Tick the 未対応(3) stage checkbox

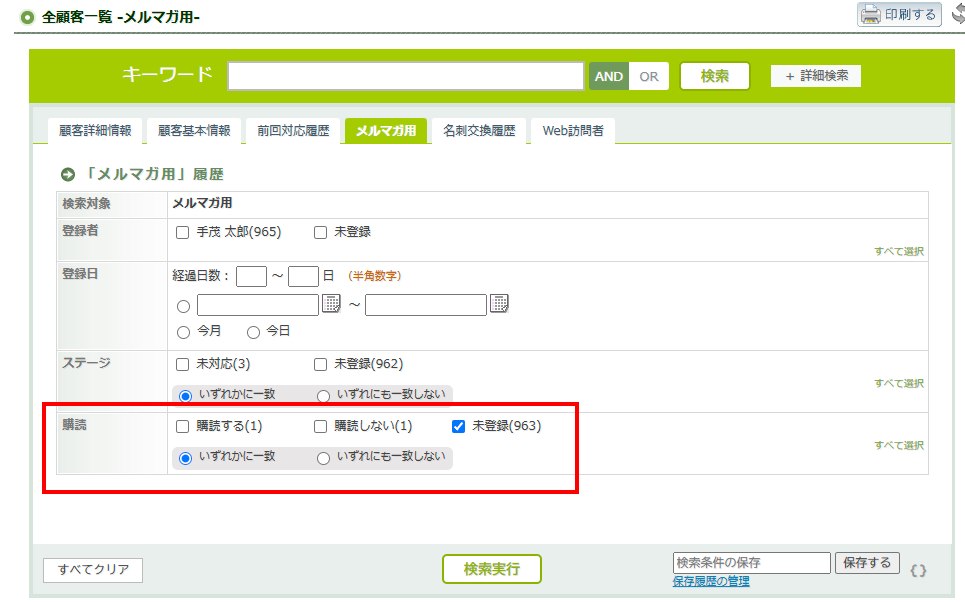(x=182, y=364)
